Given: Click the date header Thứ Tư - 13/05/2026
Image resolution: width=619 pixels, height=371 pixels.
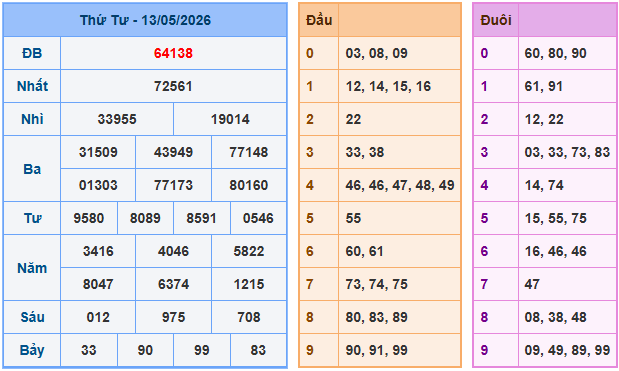Looking at the screenshot, I should (145, 20).
